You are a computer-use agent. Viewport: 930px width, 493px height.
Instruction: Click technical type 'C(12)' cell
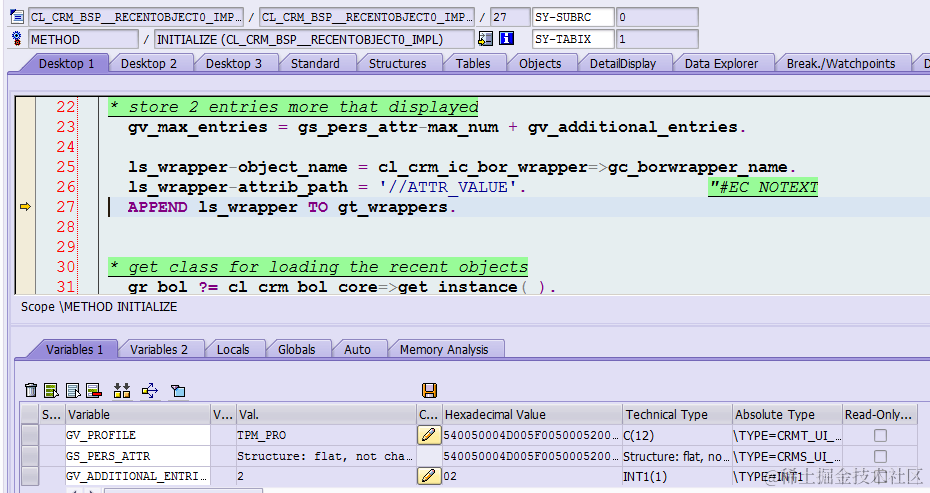pyautogui.click(x=677, y=435)
